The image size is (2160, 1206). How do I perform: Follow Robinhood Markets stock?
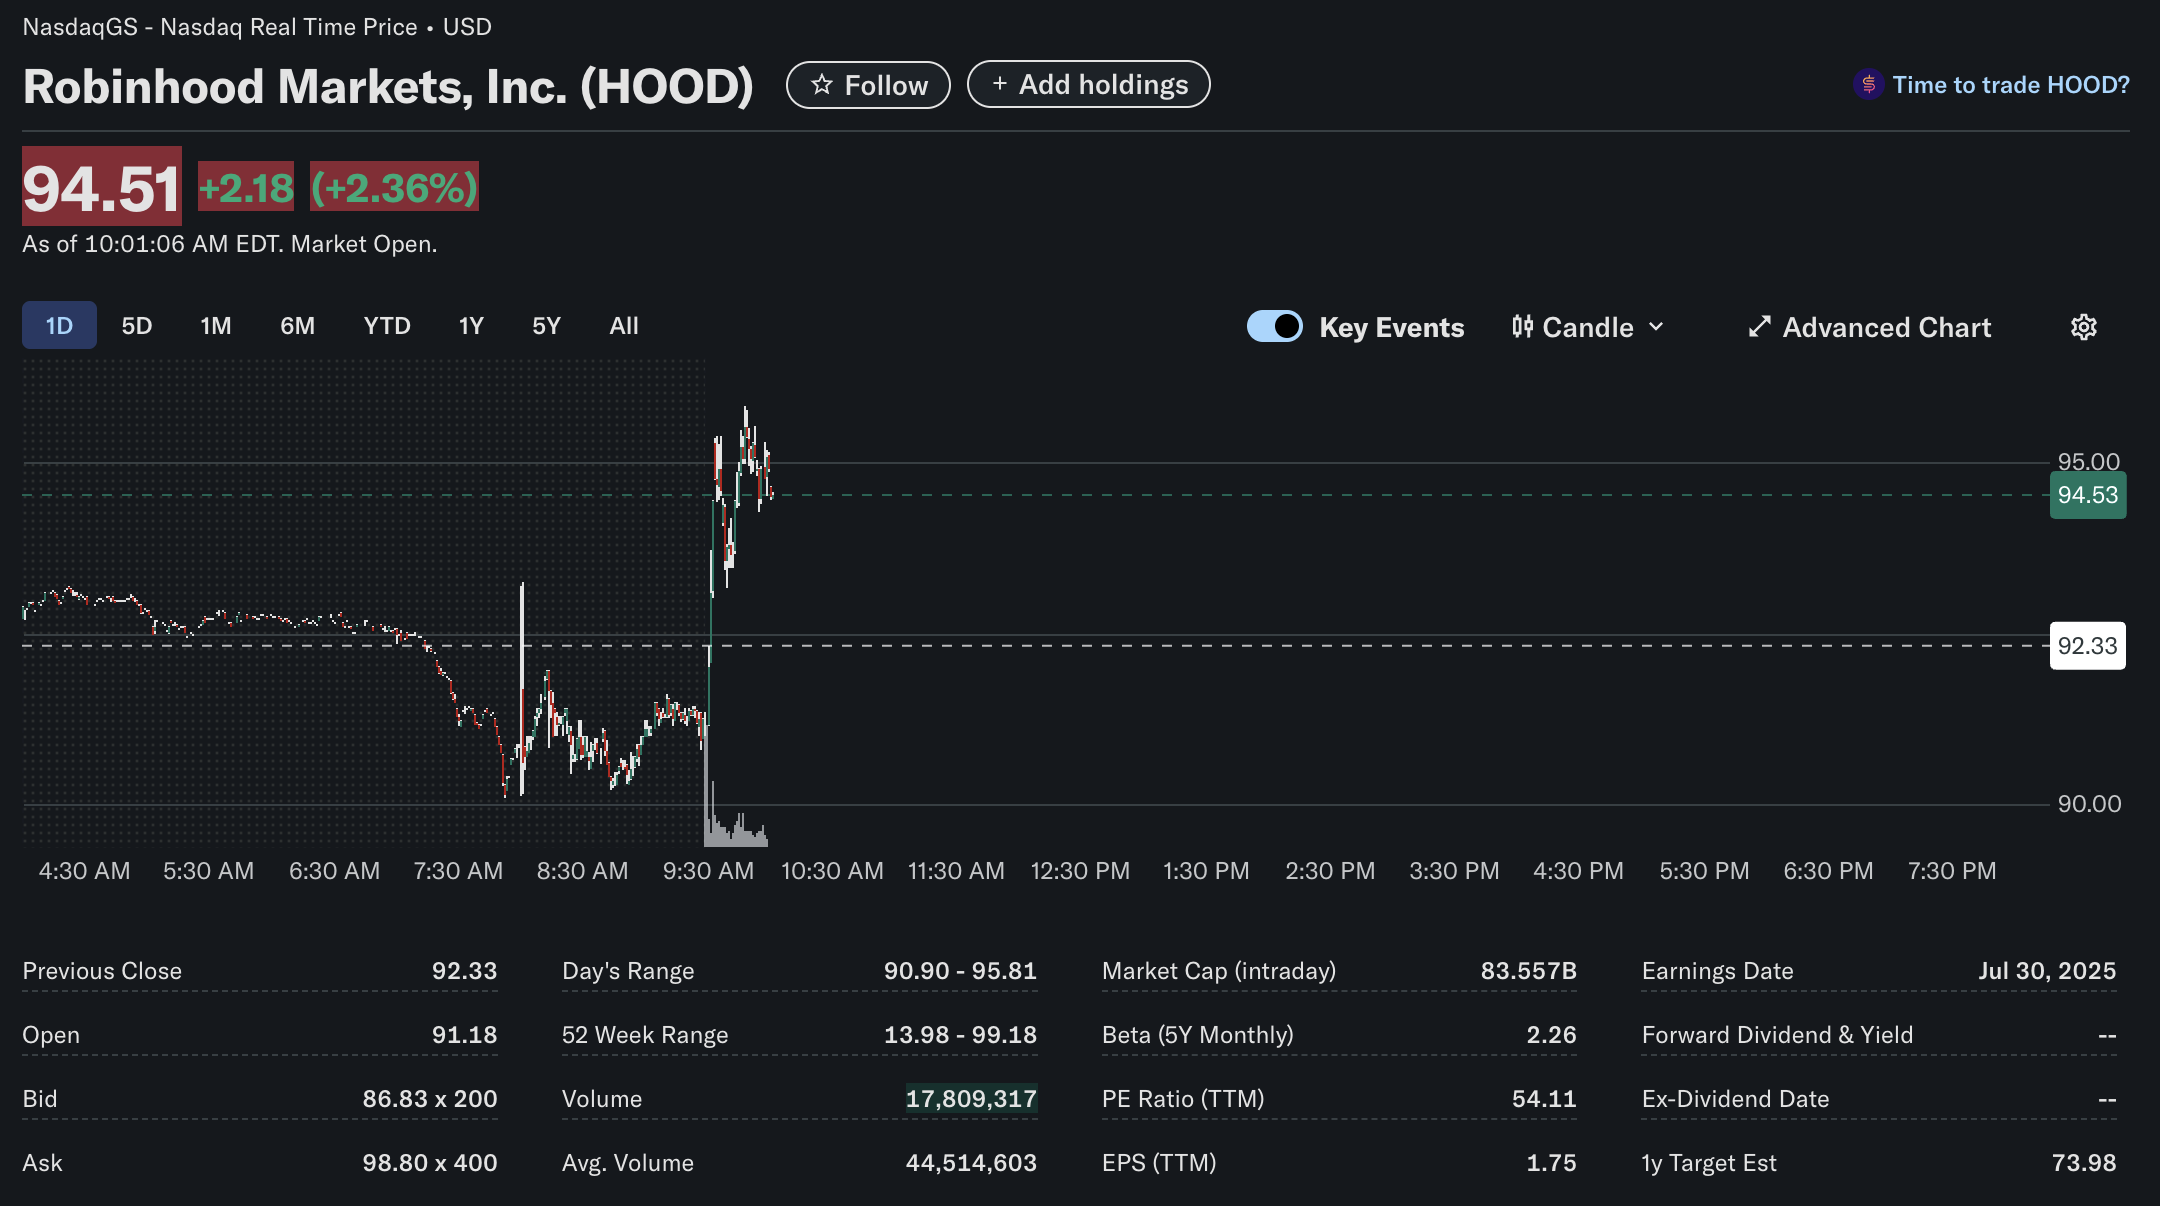[x=868, y=85]
